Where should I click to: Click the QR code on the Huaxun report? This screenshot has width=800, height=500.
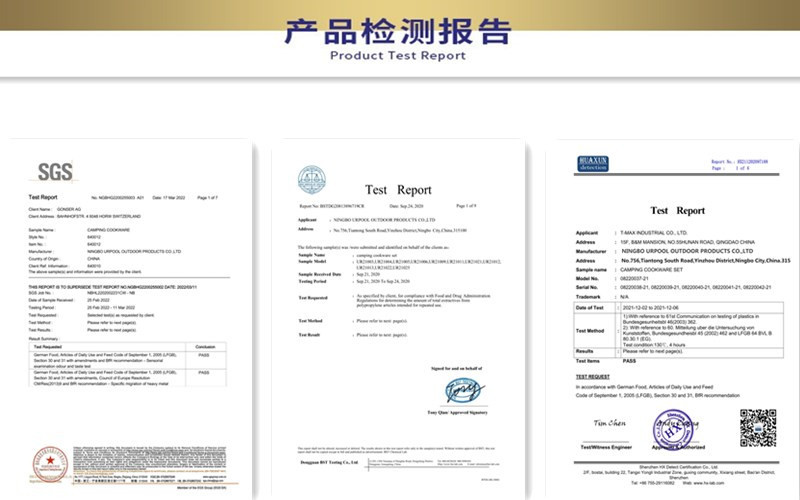[x=758, y=428]
